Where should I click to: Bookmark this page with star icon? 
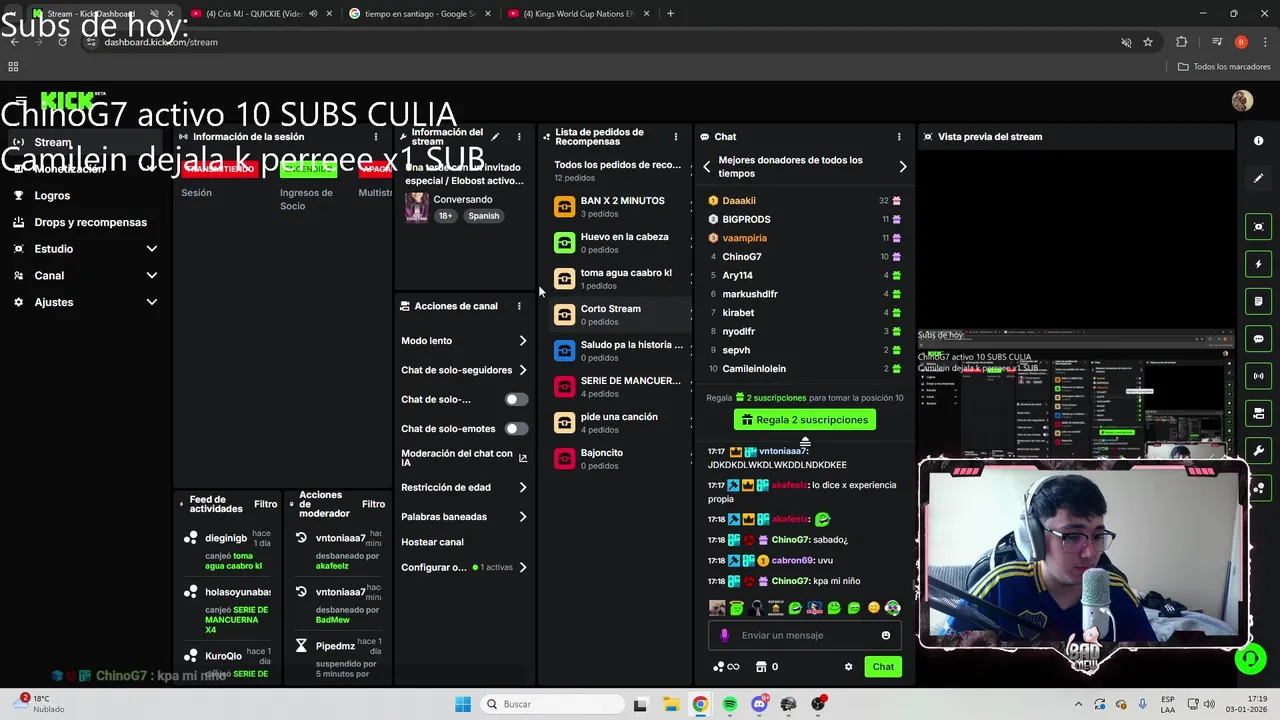(x=1148, y=42)
